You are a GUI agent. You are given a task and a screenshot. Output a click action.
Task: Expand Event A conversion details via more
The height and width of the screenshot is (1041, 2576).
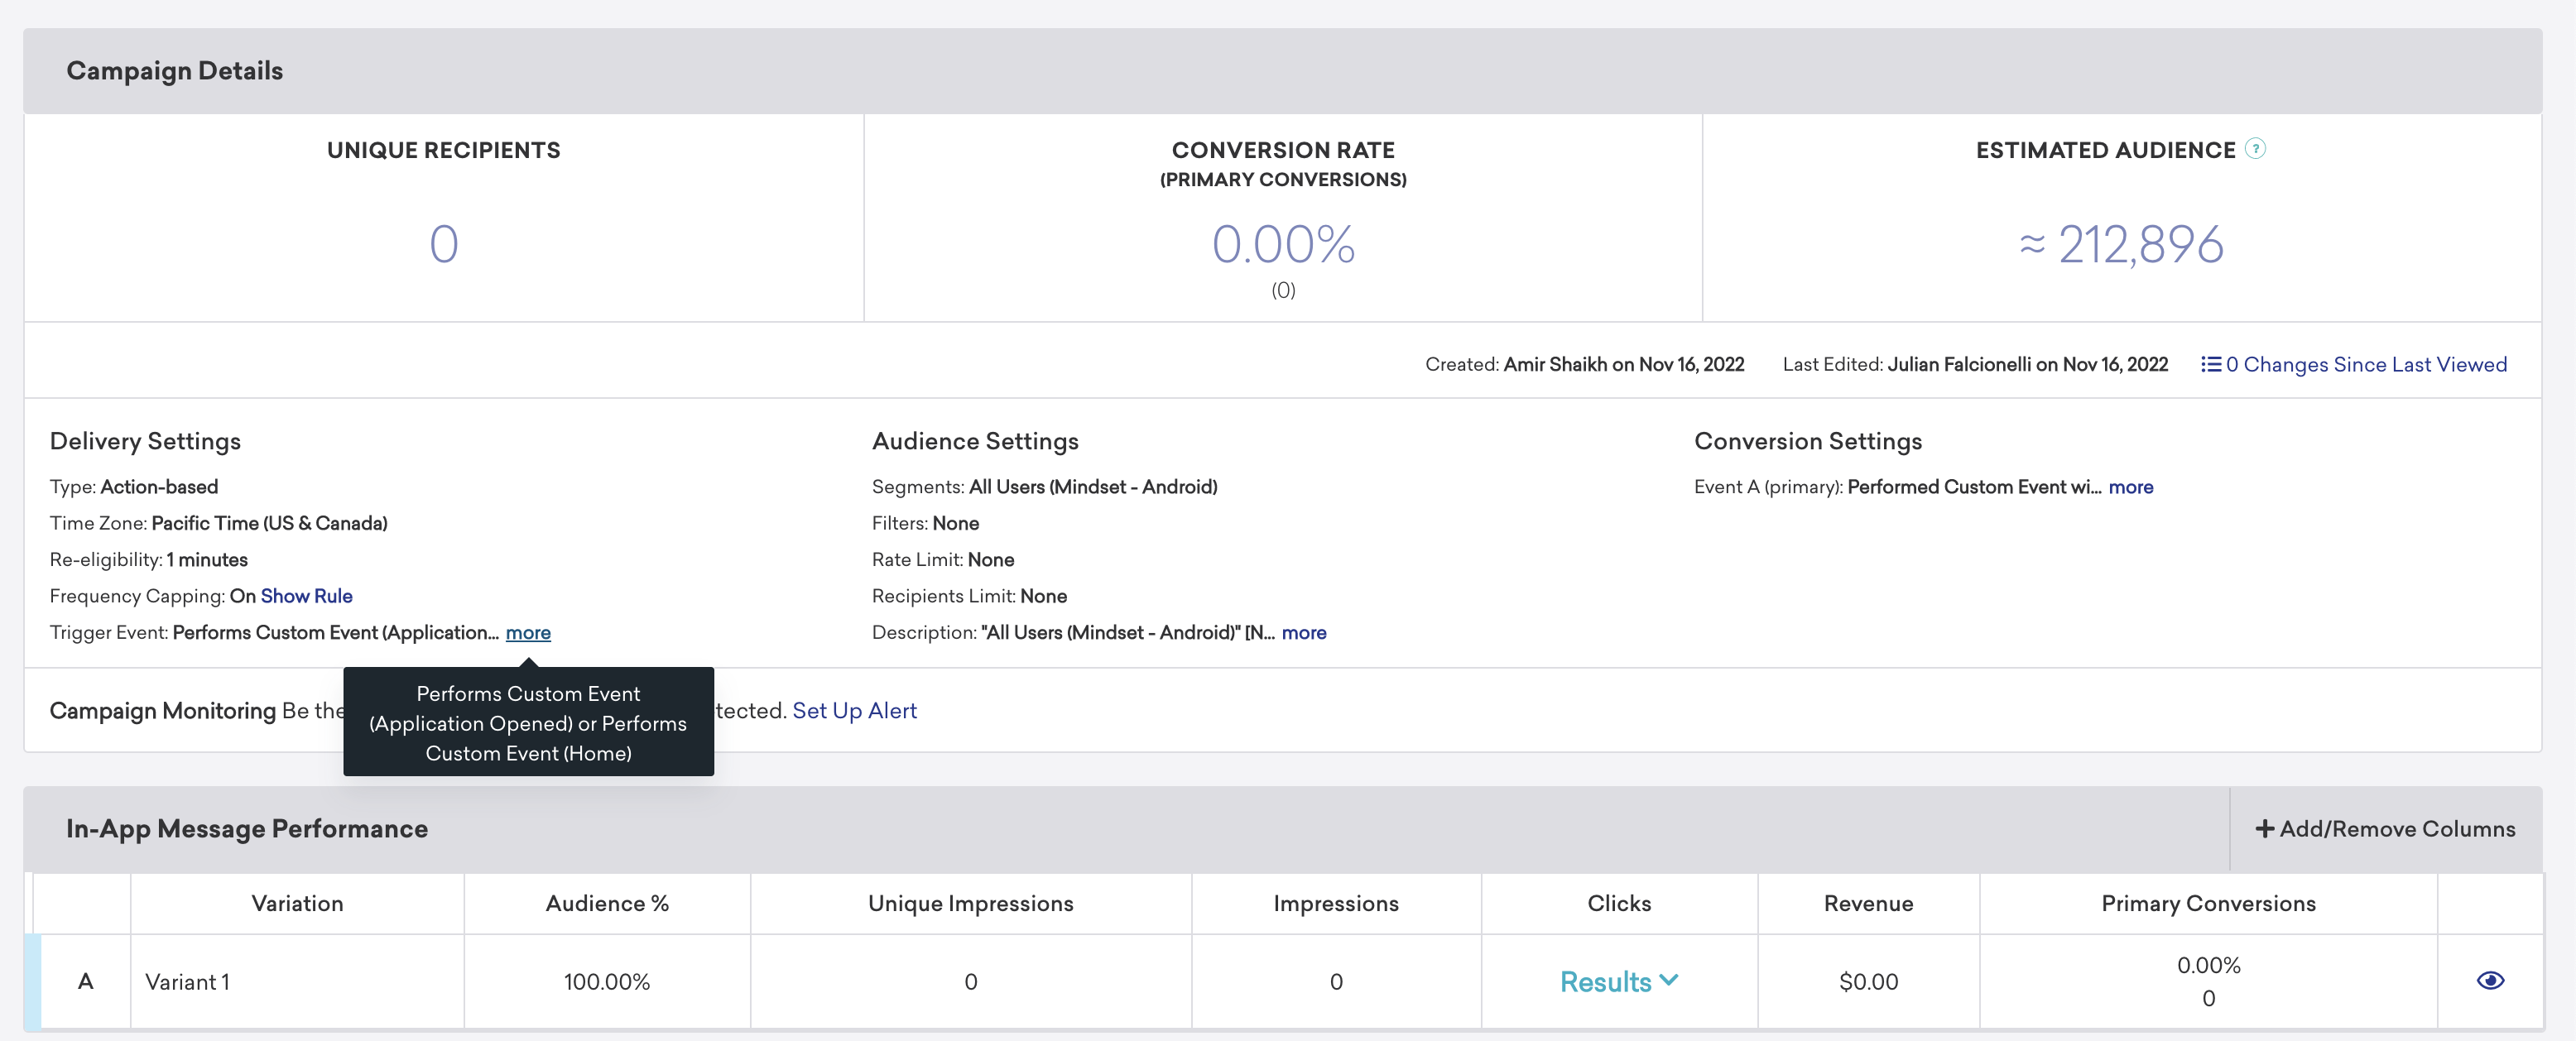point(2131,487)
